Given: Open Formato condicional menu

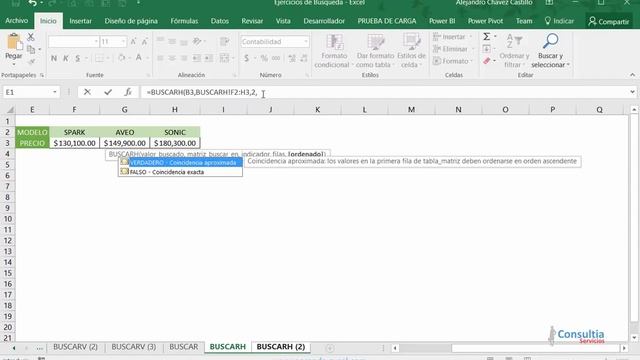Looking at the screenshot, I should click(x=334, y=51).
